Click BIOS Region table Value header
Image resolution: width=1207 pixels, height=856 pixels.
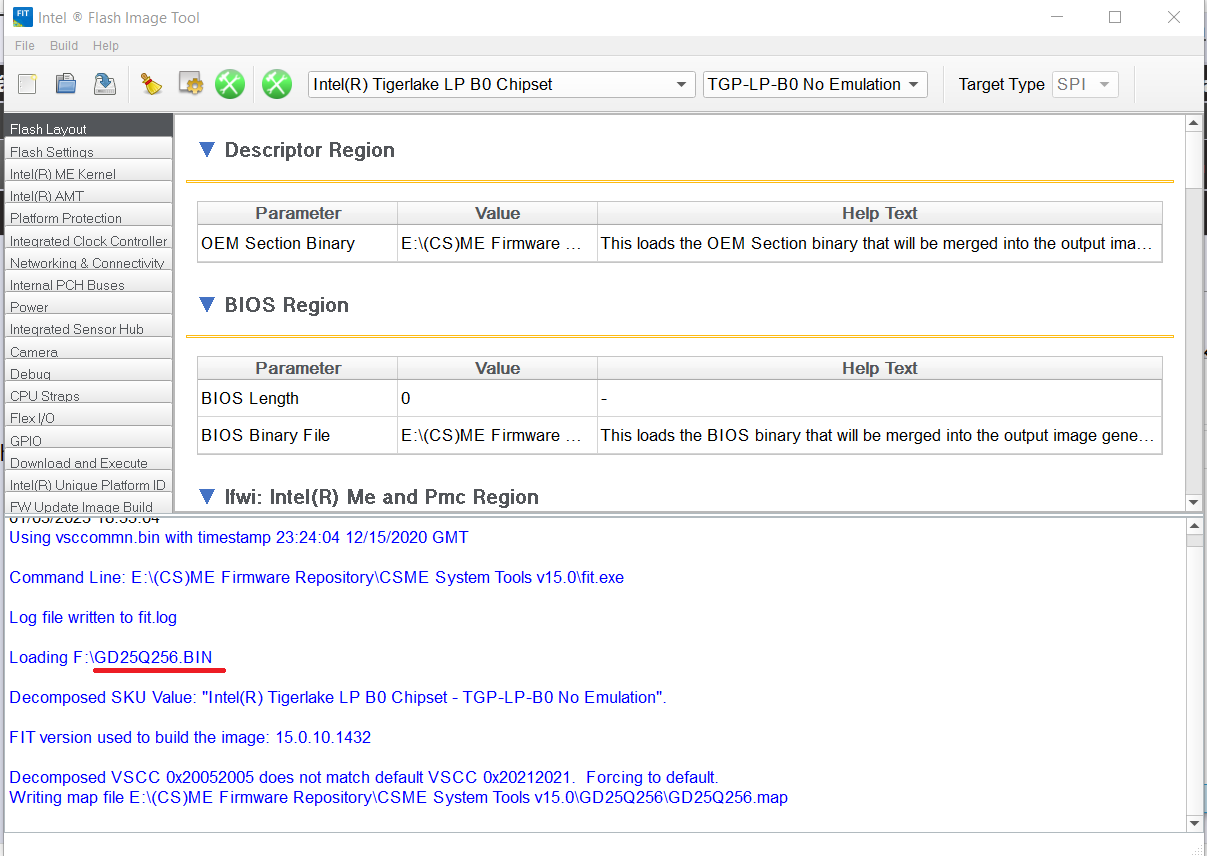(x=497, y=368)
